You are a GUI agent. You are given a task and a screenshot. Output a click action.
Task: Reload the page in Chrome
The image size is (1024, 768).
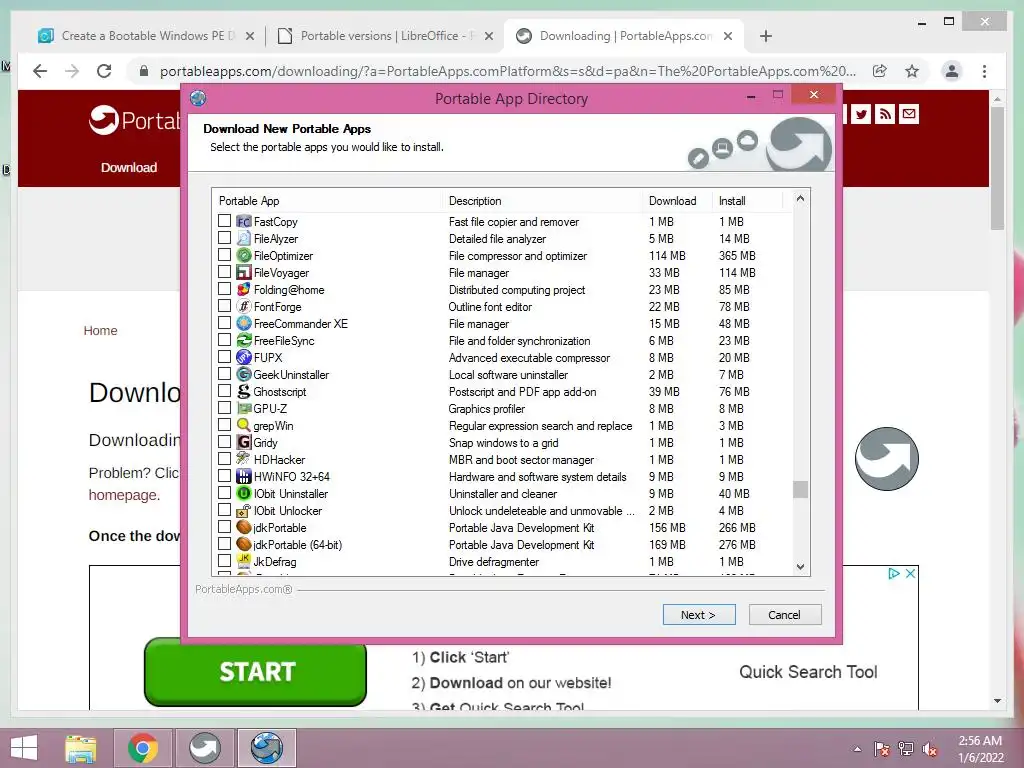(x=104, y=71)
